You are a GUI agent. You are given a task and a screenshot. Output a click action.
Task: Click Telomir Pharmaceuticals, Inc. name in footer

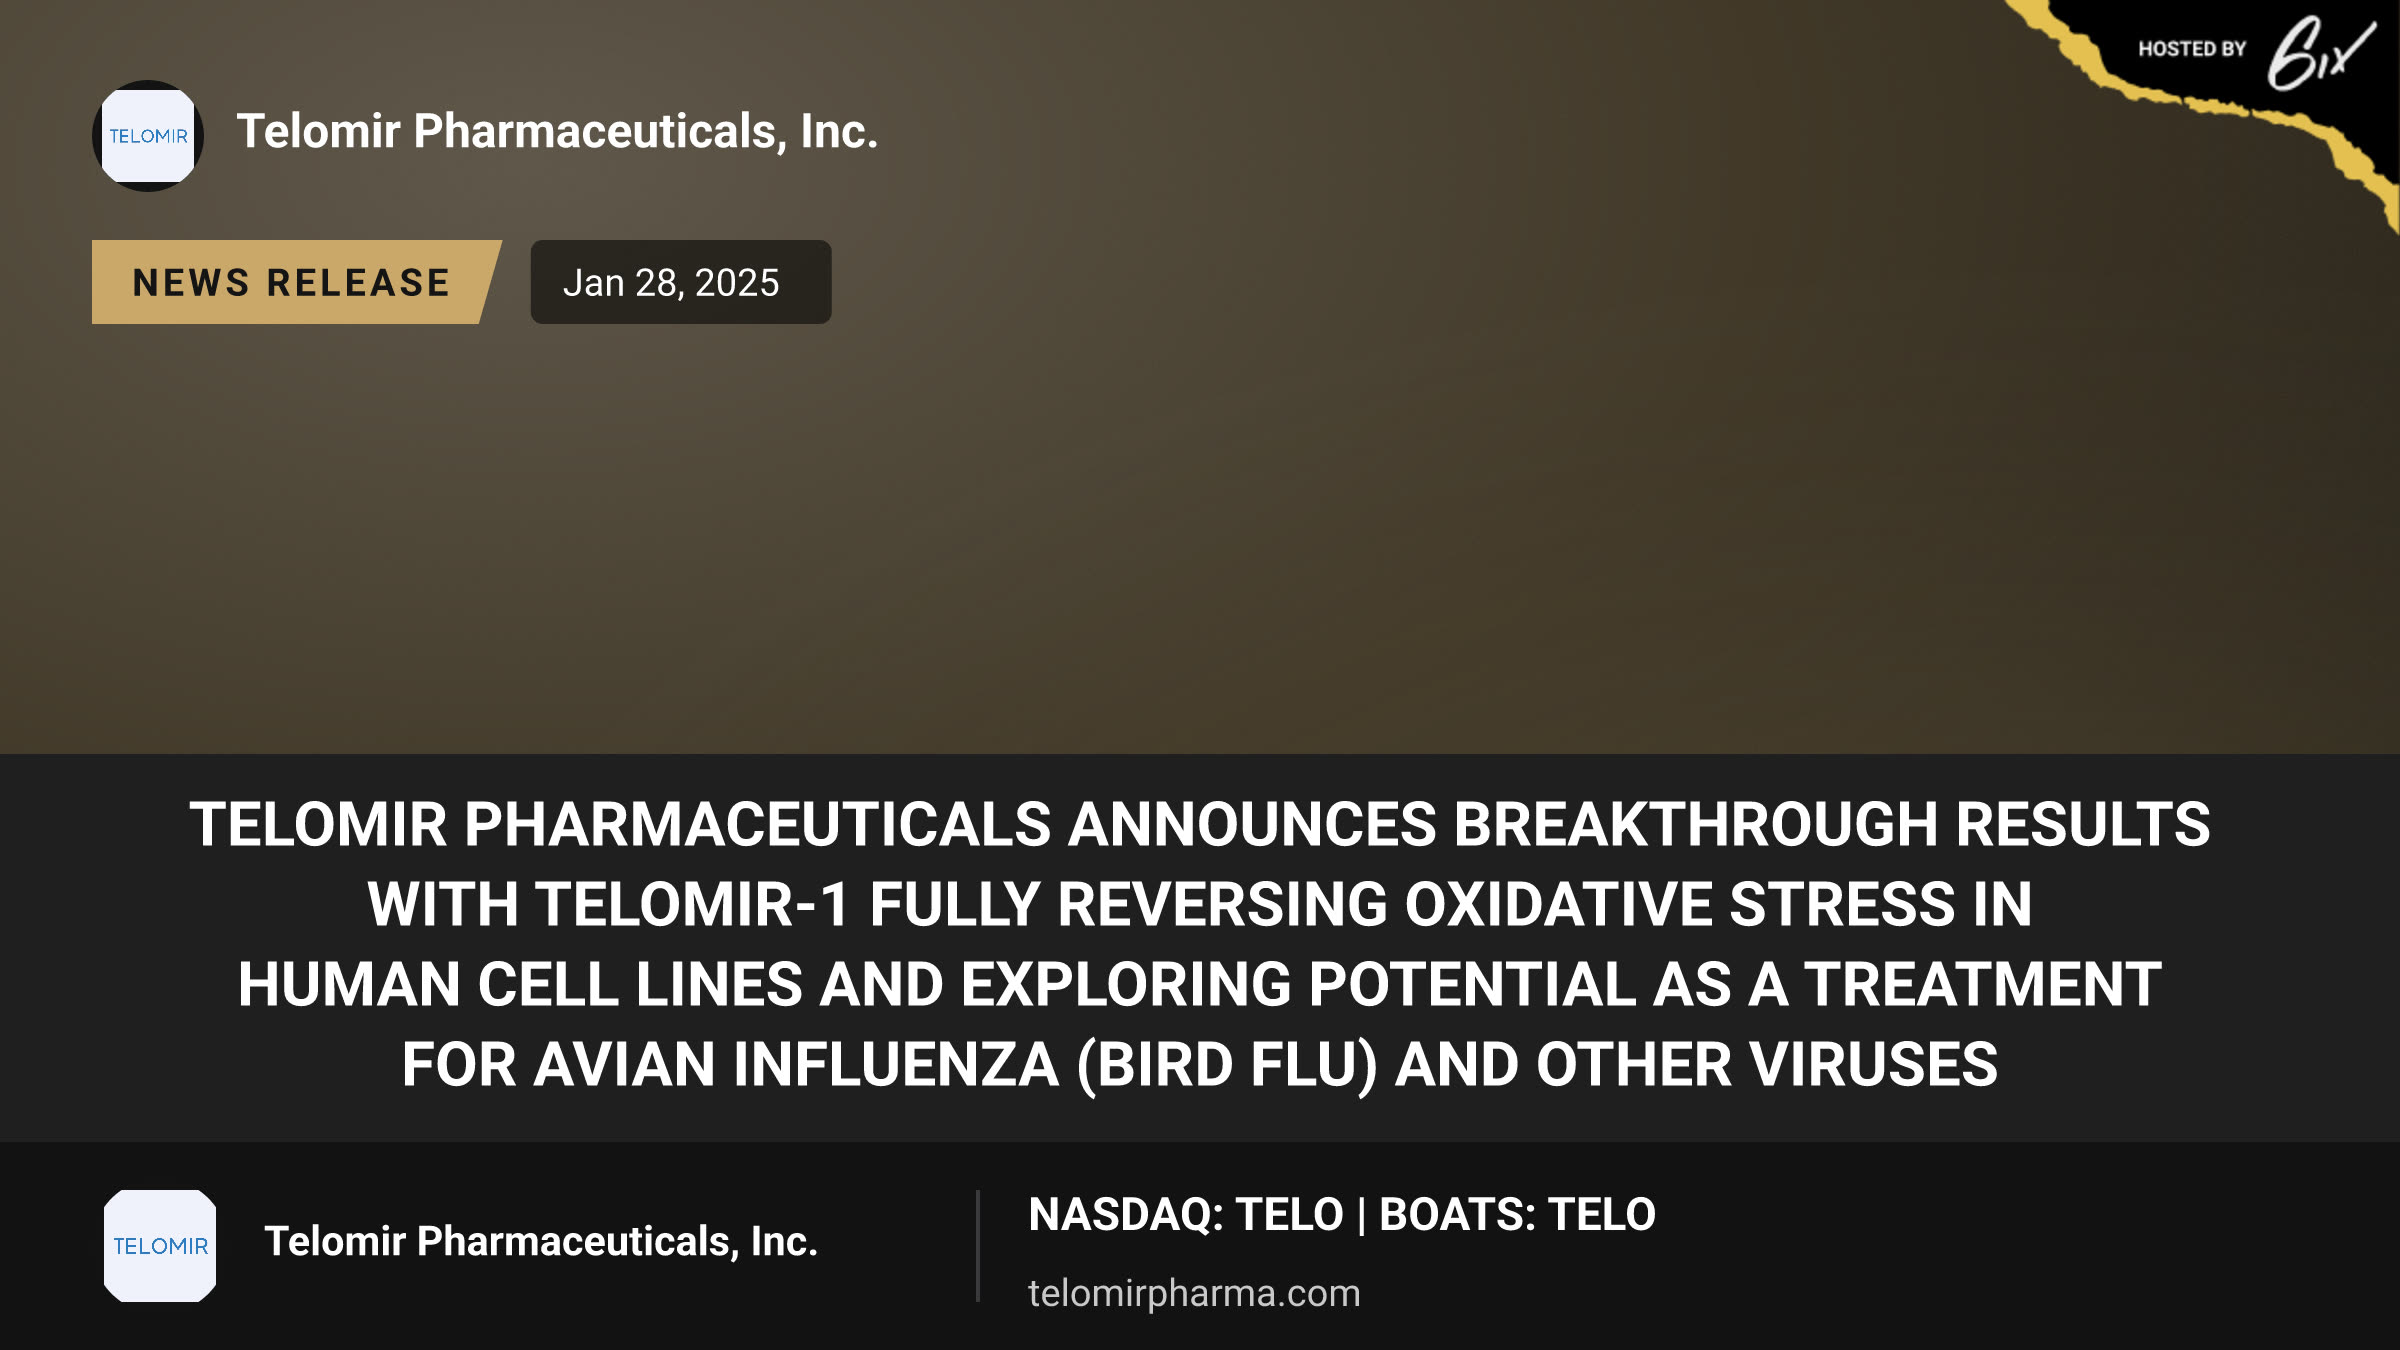[x=541, y=1241]
